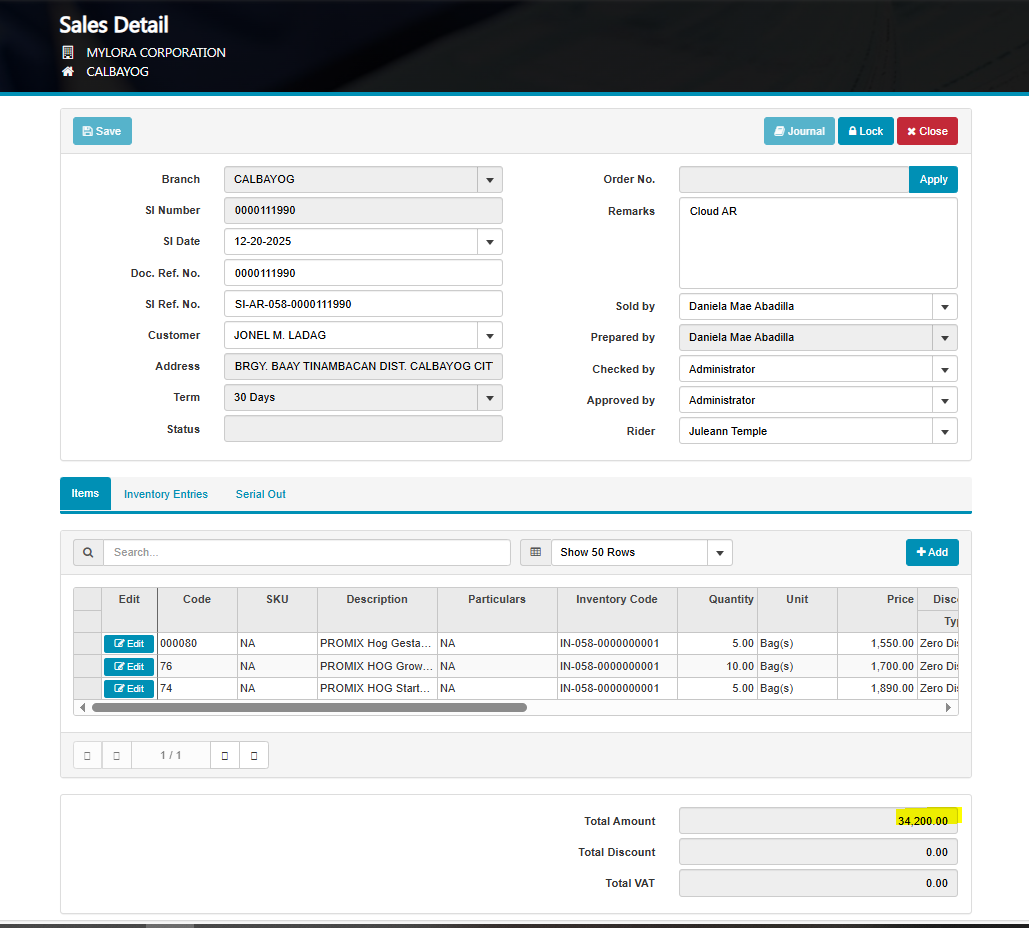The height and width of the screenshot is (928, 1029).
Task: Expand the Customer dropdown
Action: click(x=489, y=336)
